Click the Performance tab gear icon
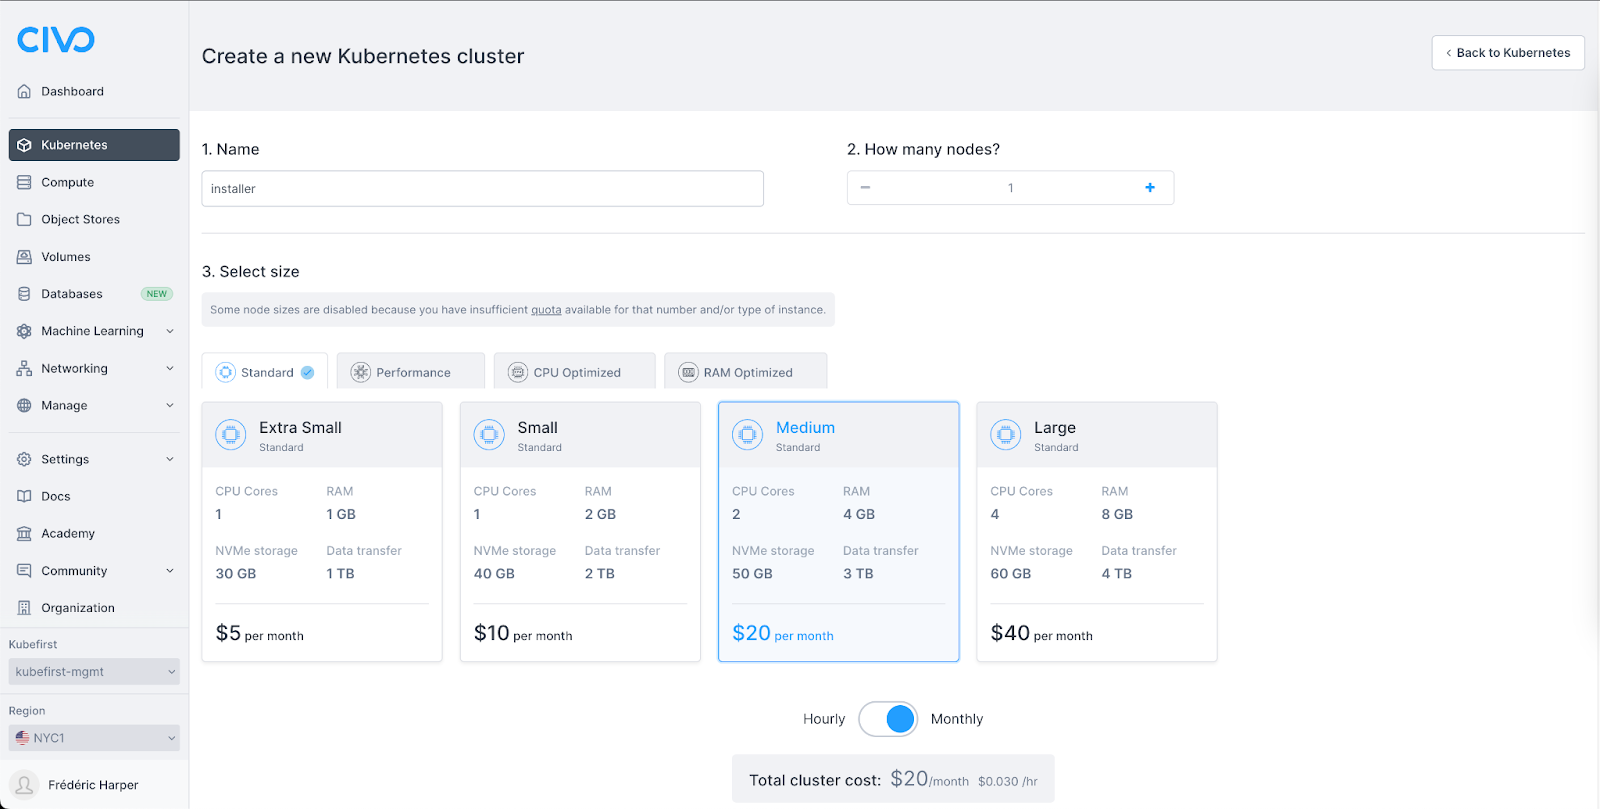Screen dimensions: 1600x809 click(361, 372)
